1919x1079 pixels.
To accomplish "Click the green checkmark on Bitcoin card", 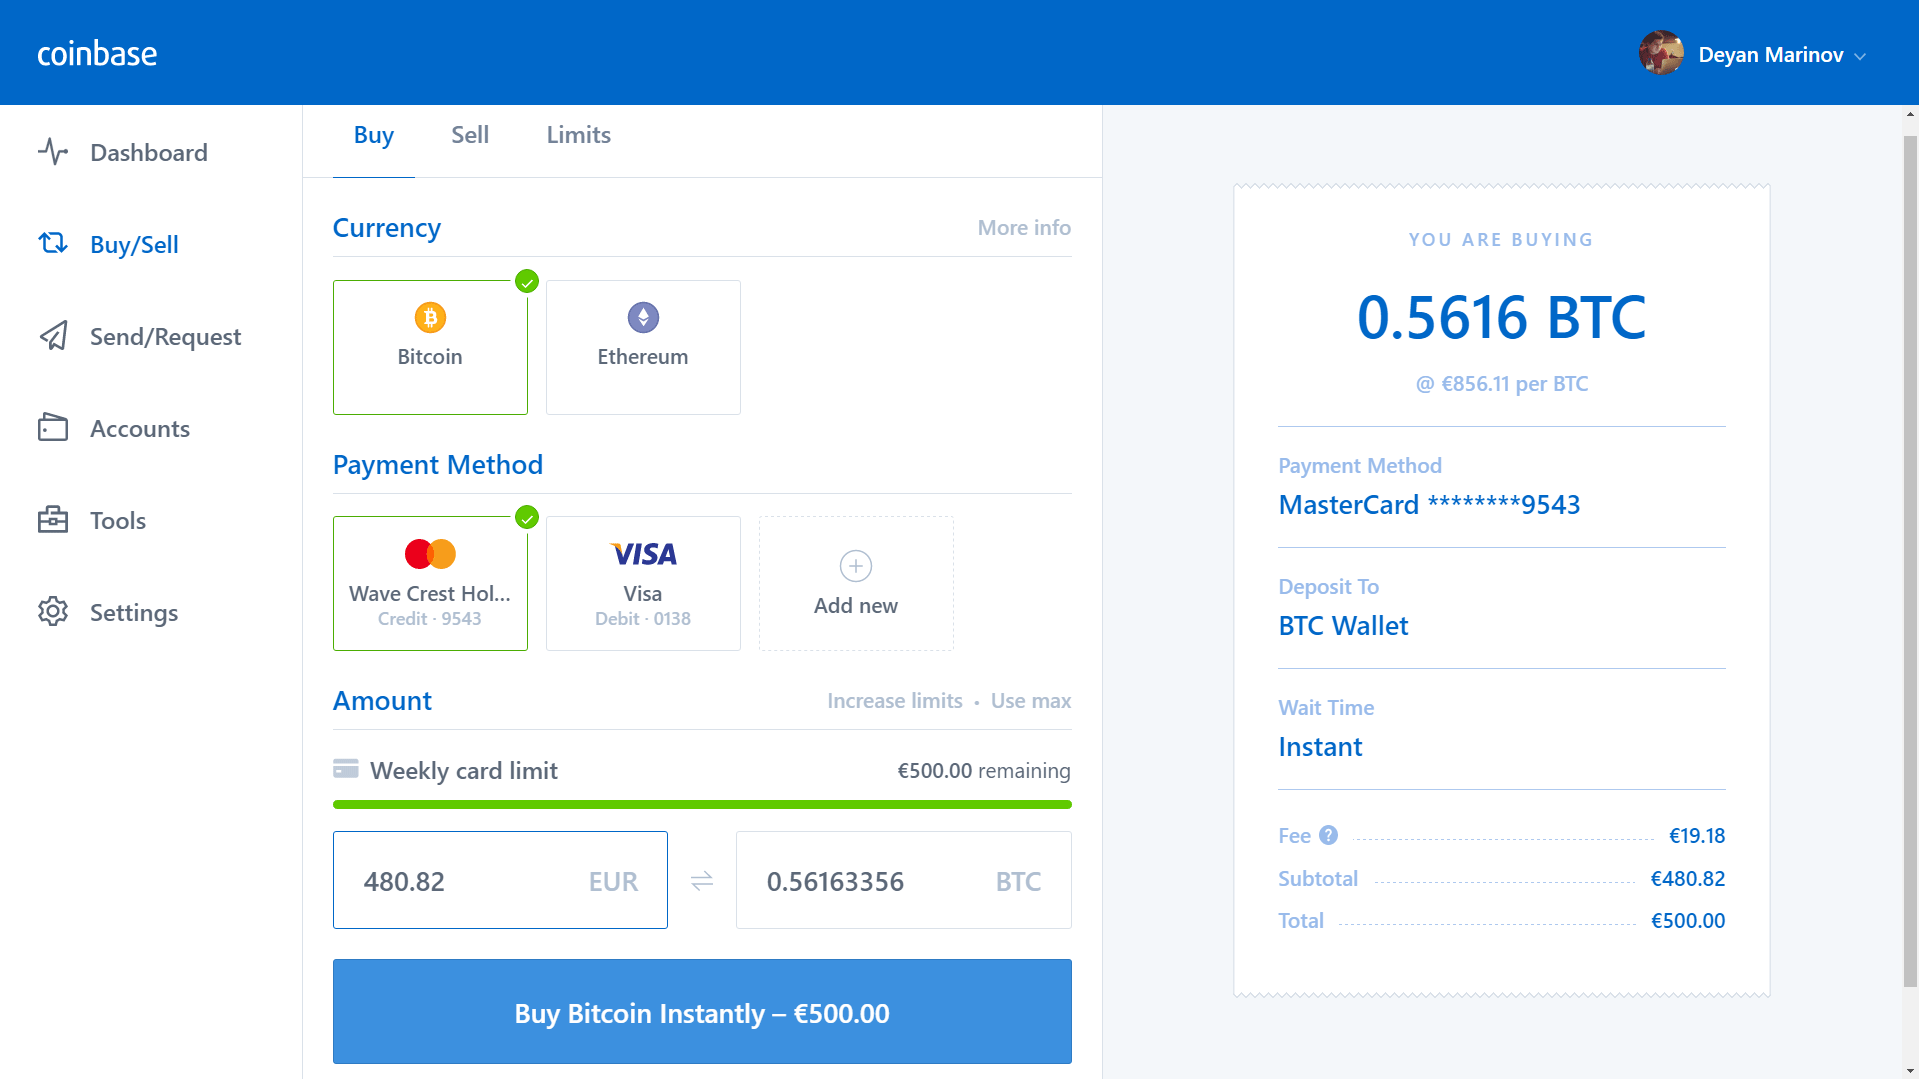I will [x=527, y=282].
